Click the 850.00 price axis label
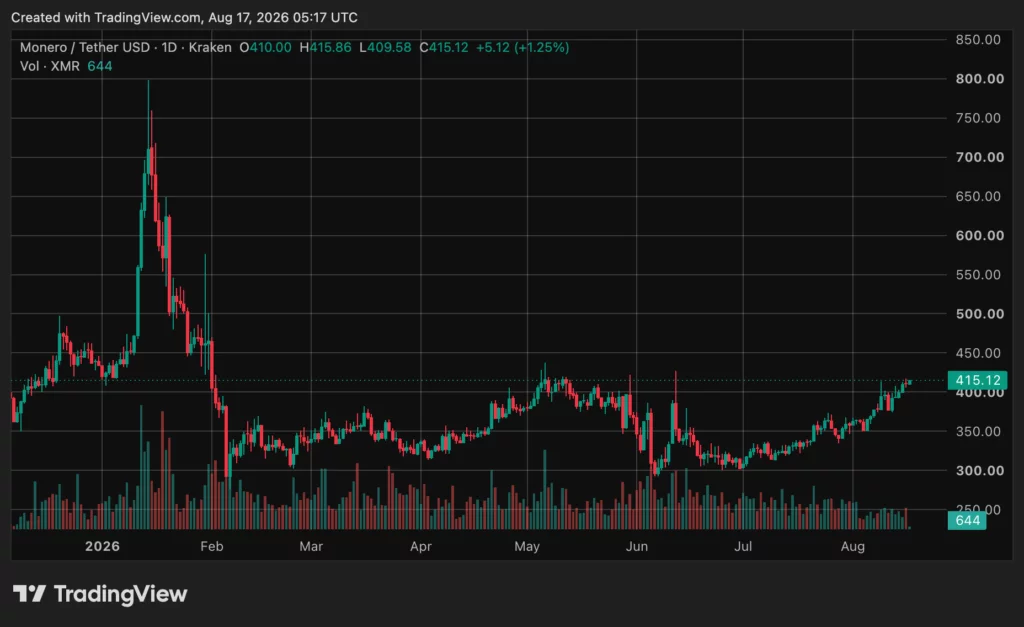 (978, 40)
